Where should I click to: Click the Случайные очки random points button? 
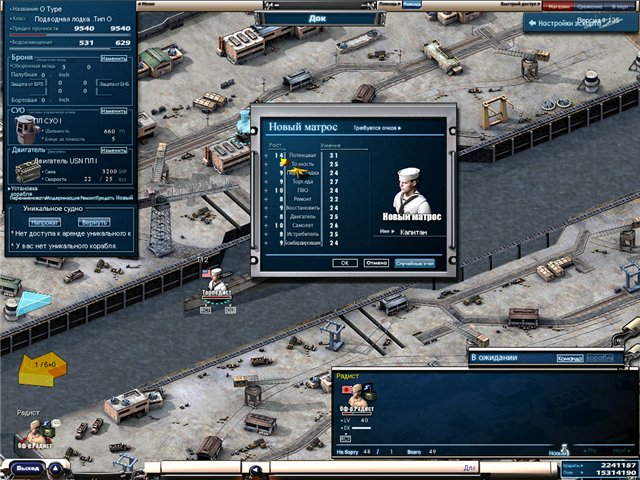tap(414, 262)
